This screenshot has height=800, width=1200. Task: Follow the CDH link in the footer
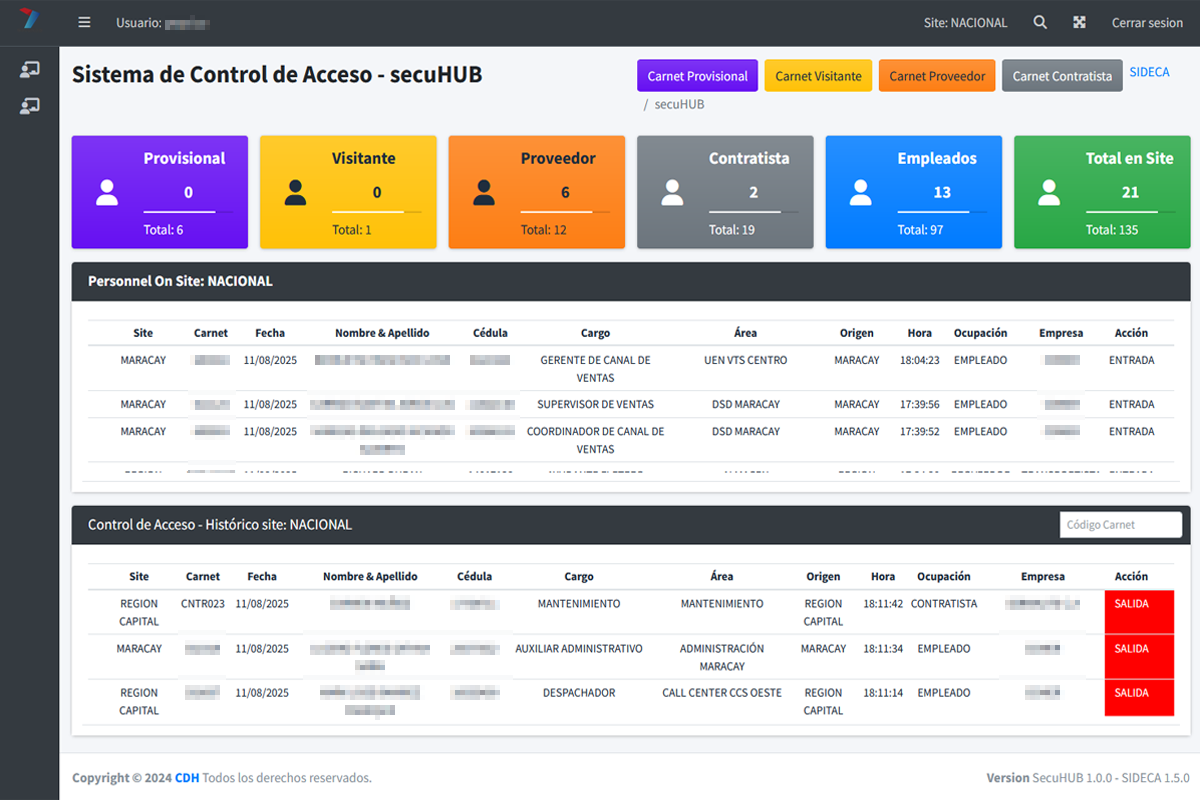coord(187,778)
